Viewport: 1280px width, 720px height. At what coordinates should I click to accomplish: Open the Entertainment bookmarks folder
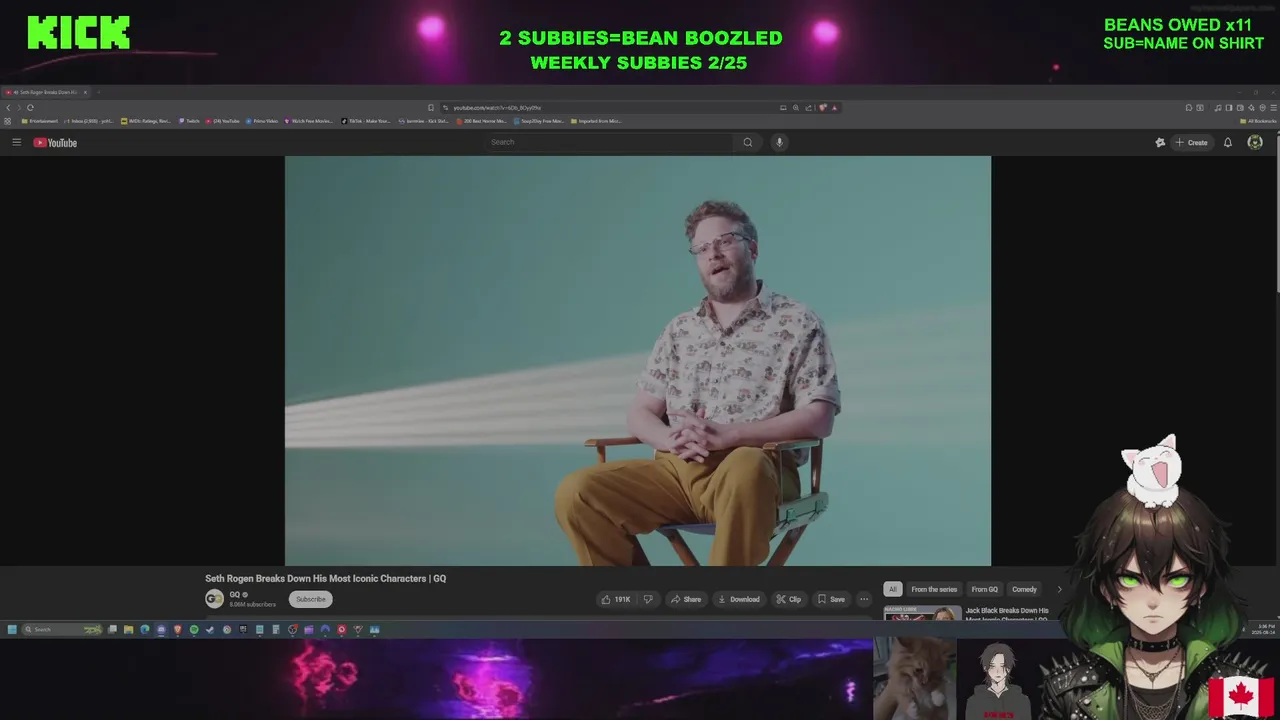pos(40,121)
